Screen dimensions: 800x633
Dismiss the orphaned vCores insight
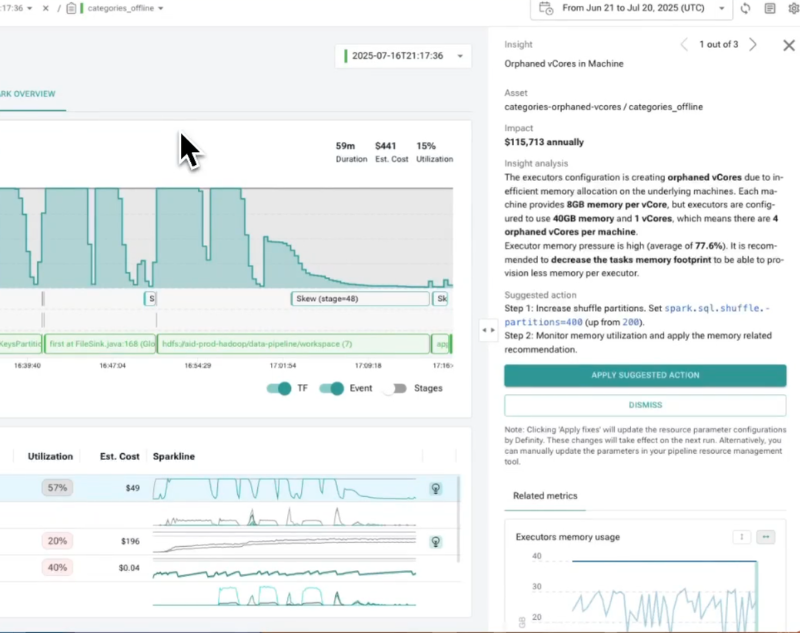point(645,405)
